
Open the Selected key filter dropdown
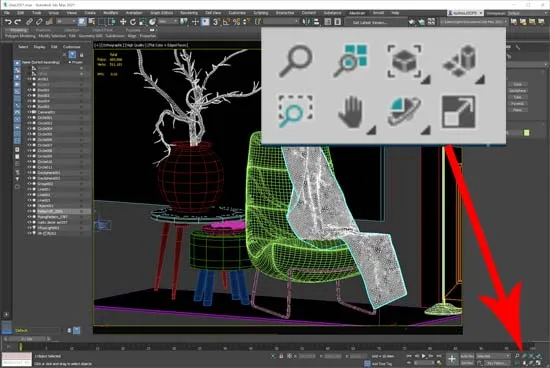click(494, 356)
